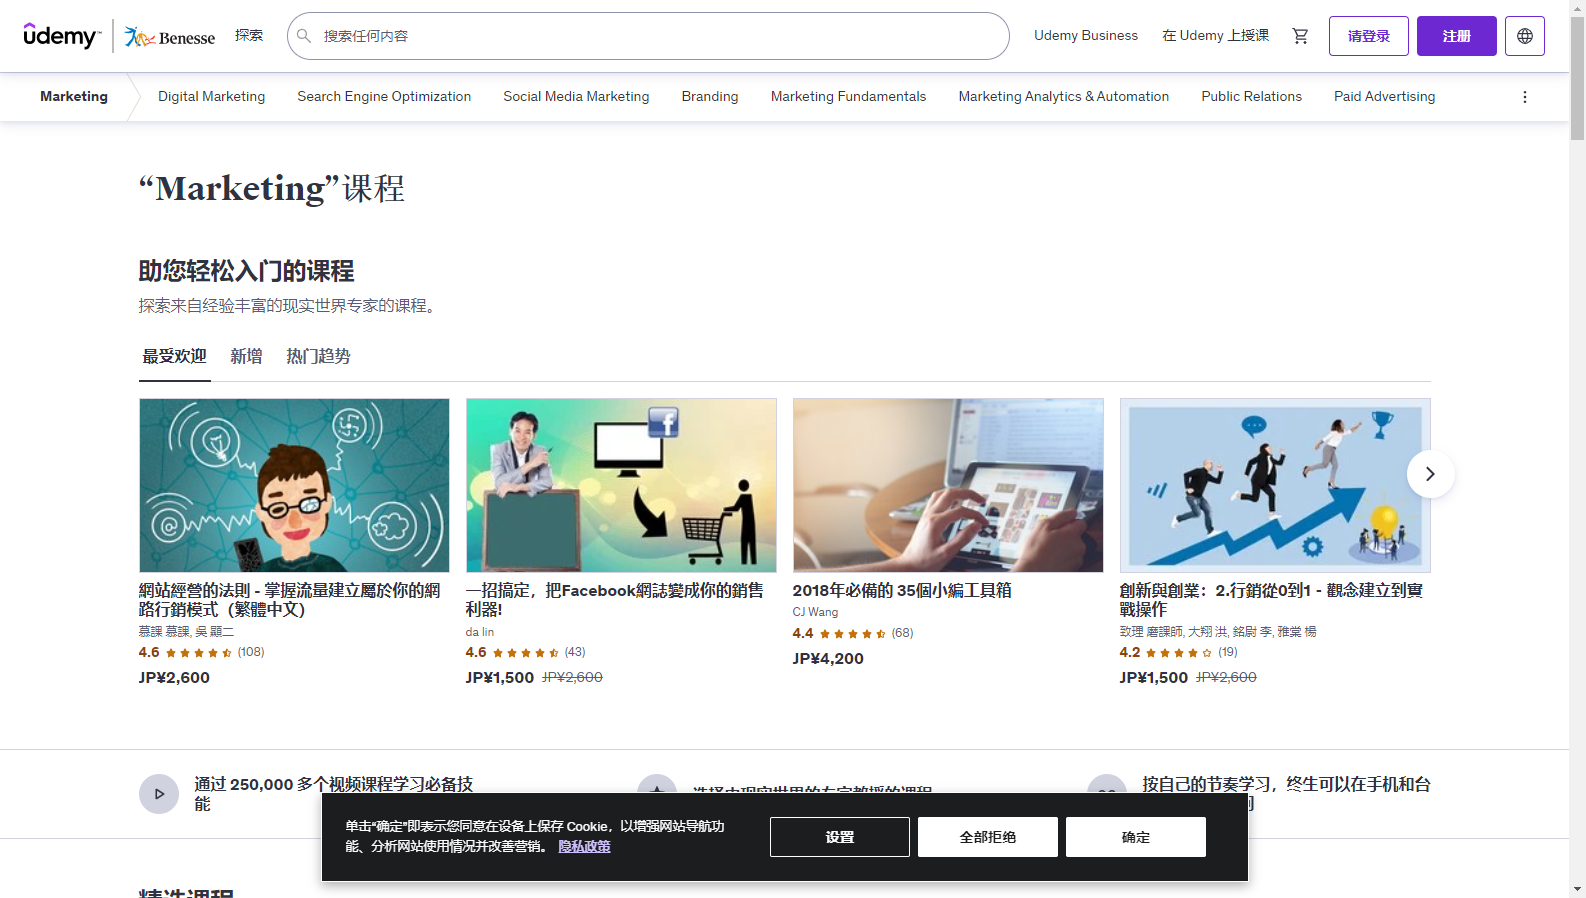Viewport: 1586px width, 898px height.
Task: Select the 最受欢迎 tab
Action: (174, 356)
